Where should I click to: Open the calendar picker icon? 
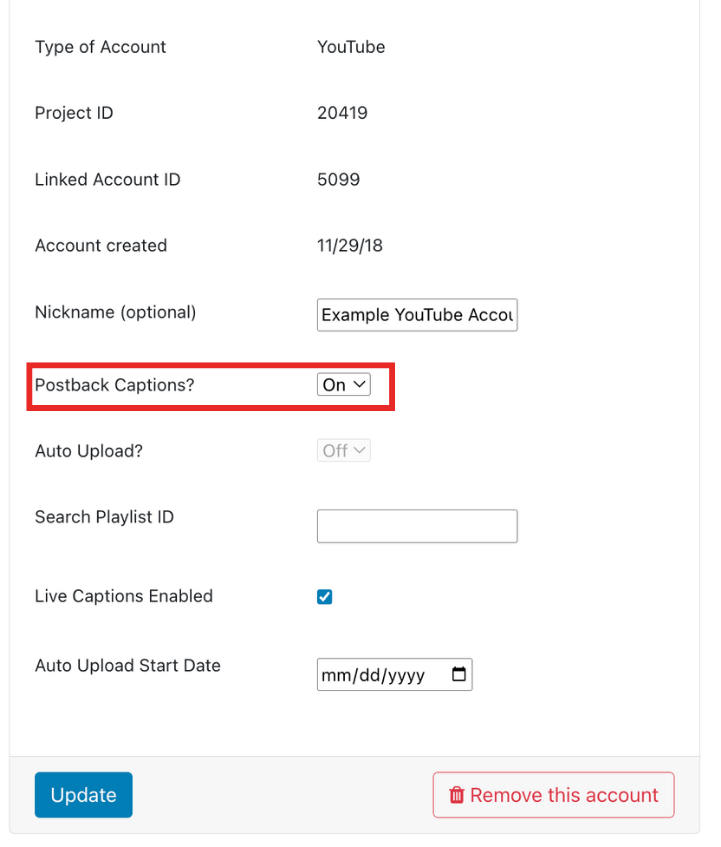pyautogui.click(x=459, y=674)
